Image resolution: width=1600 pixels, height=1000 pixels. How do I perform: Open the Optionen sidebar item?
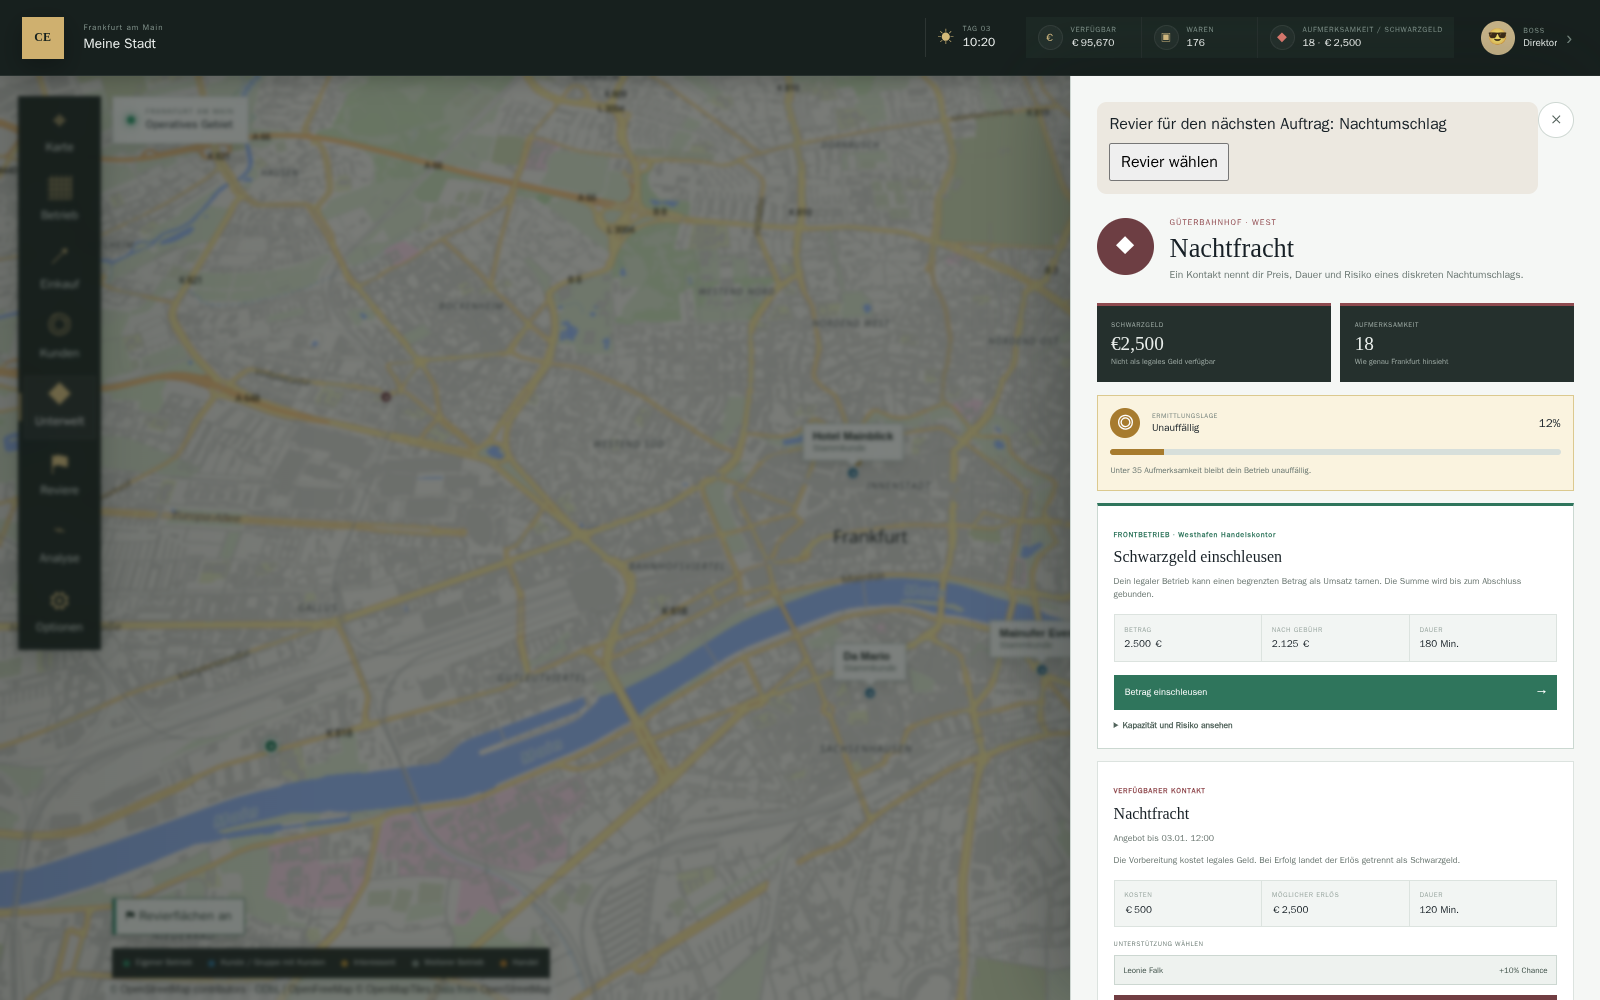click(x=59, y=612)
